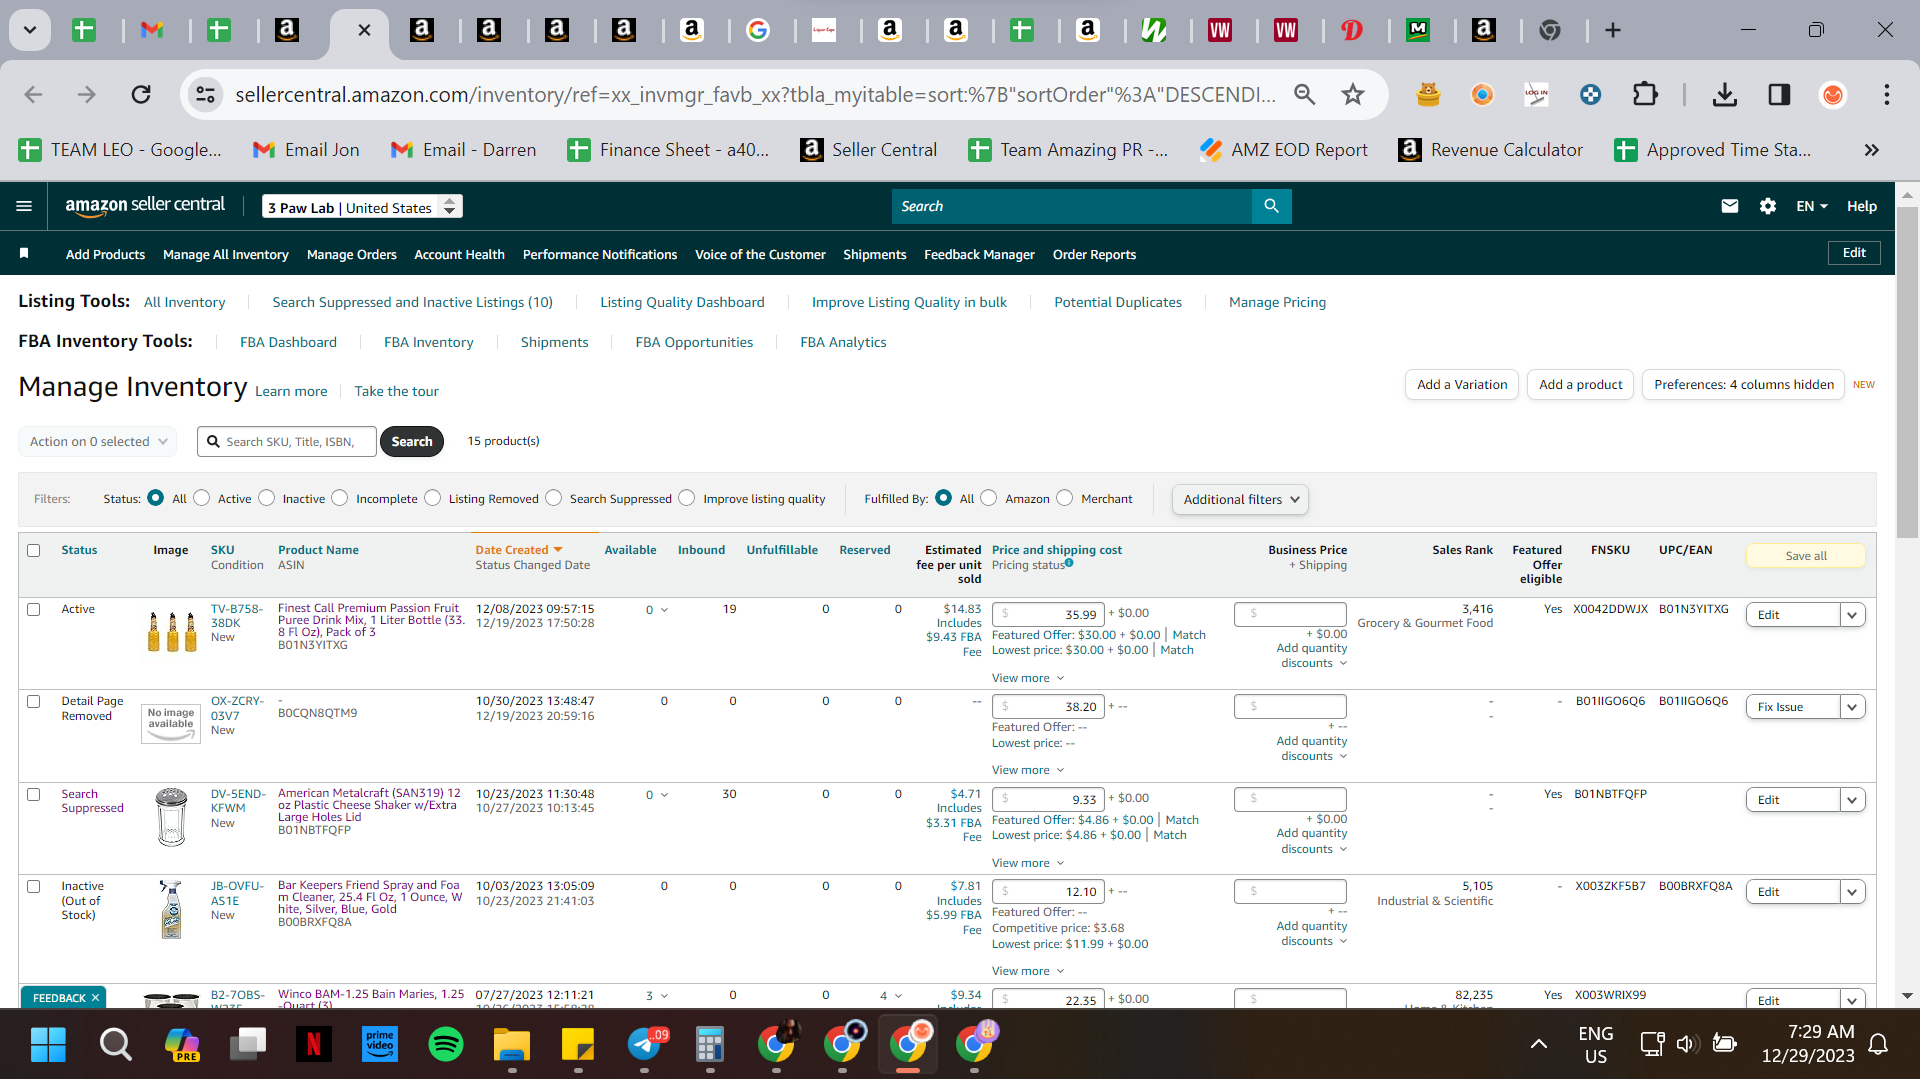Select the Inactive status radio filter
The image size is (1920, 1079).
267,498
